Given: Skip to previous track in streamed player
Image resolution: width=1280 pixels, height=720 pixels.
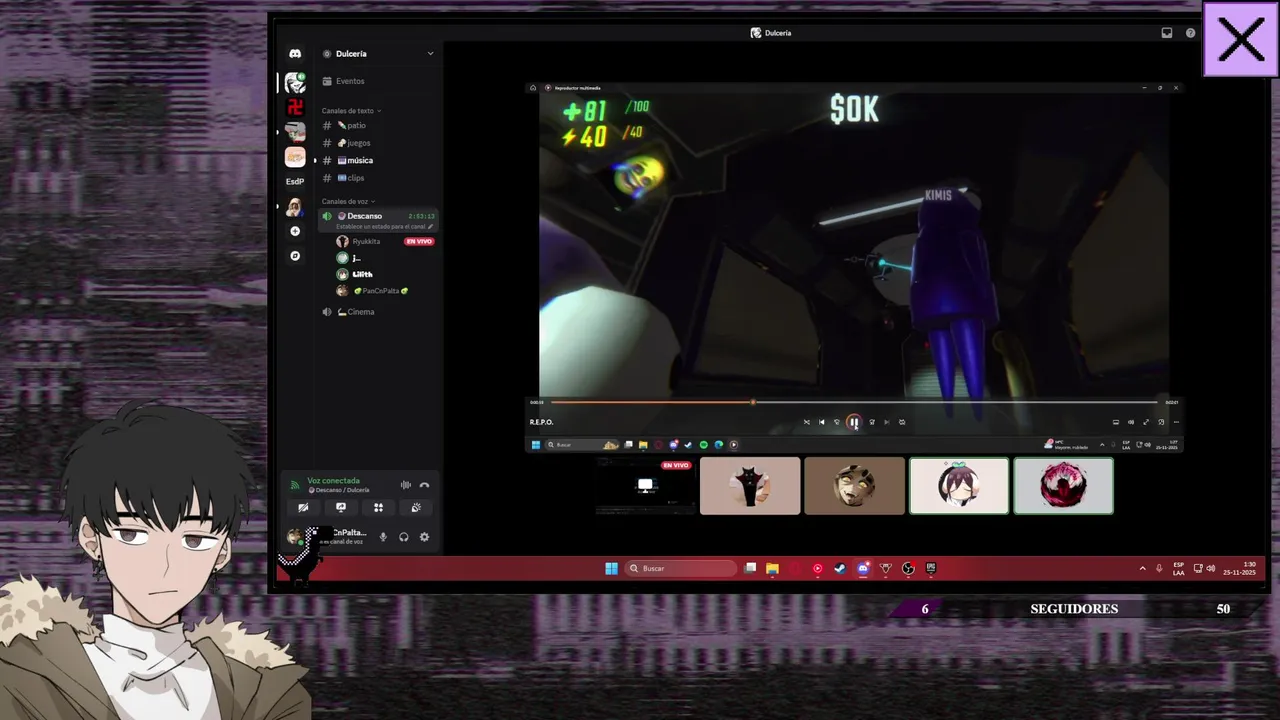Looking at the screenshot, I should pyautogui.click(x=822, y=422).
